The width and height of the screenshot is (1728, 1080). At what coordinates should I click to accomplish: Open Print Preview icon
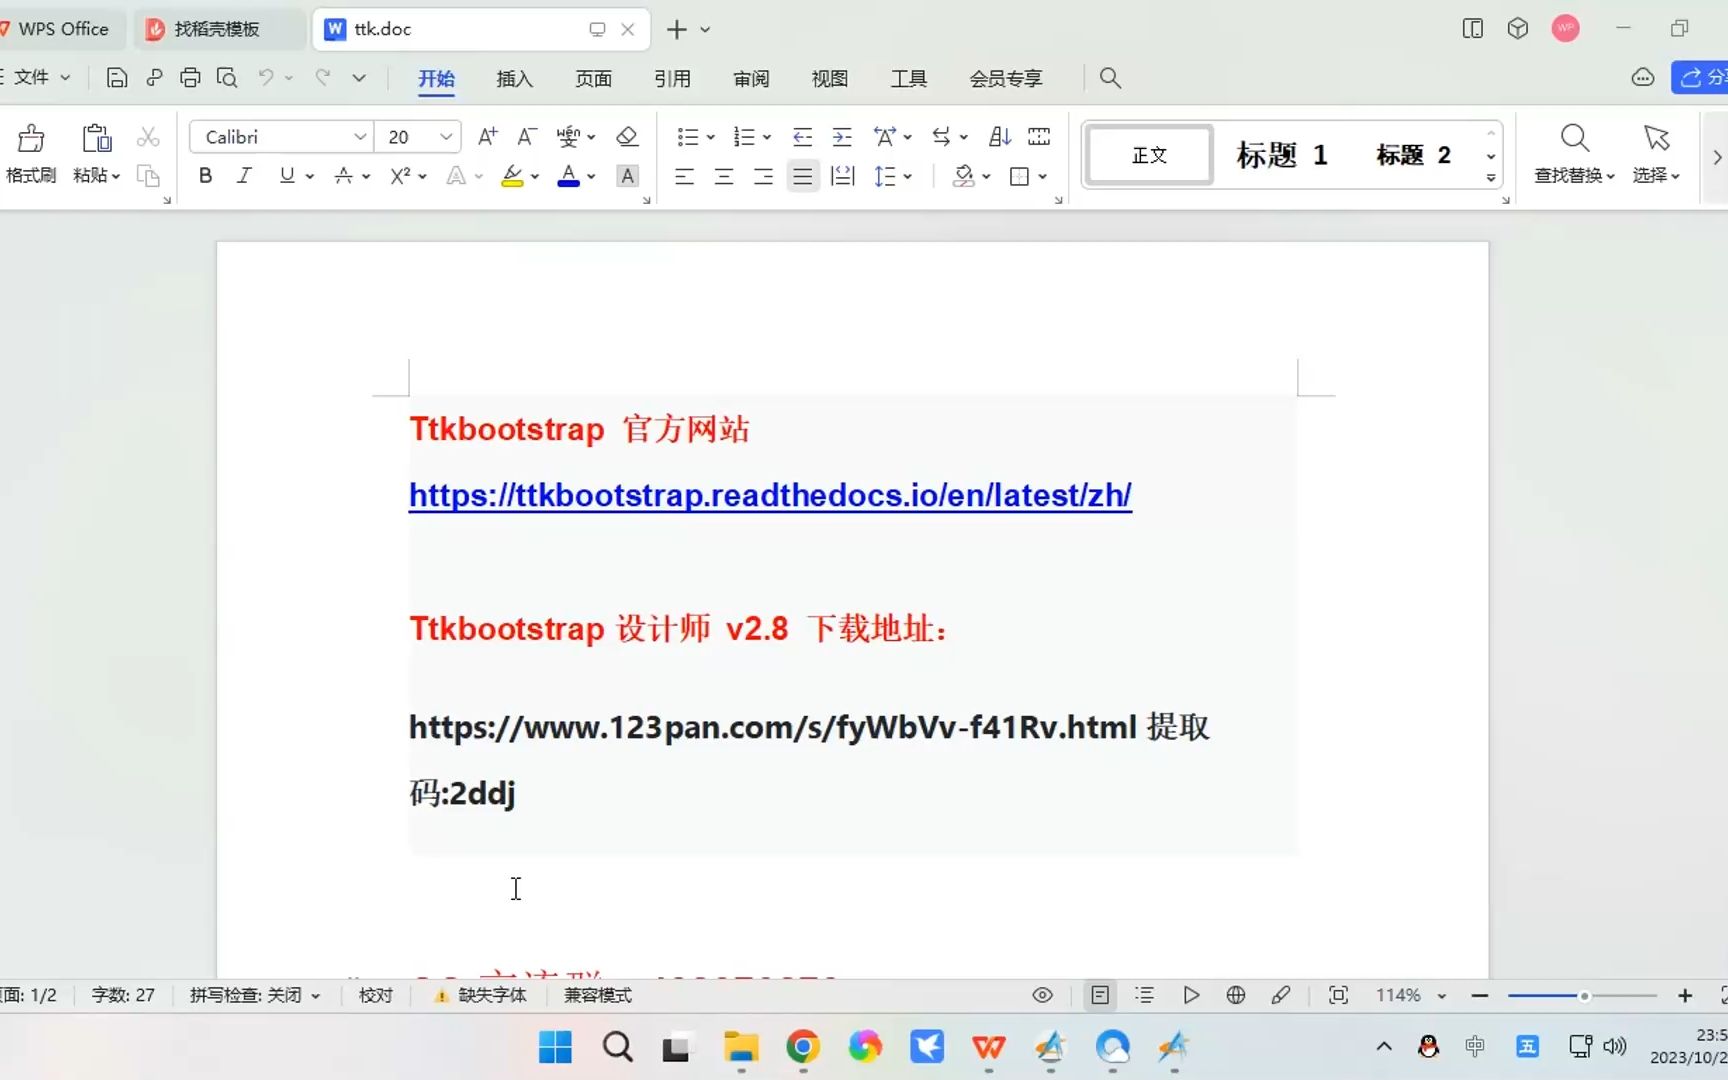coord(227,78)
